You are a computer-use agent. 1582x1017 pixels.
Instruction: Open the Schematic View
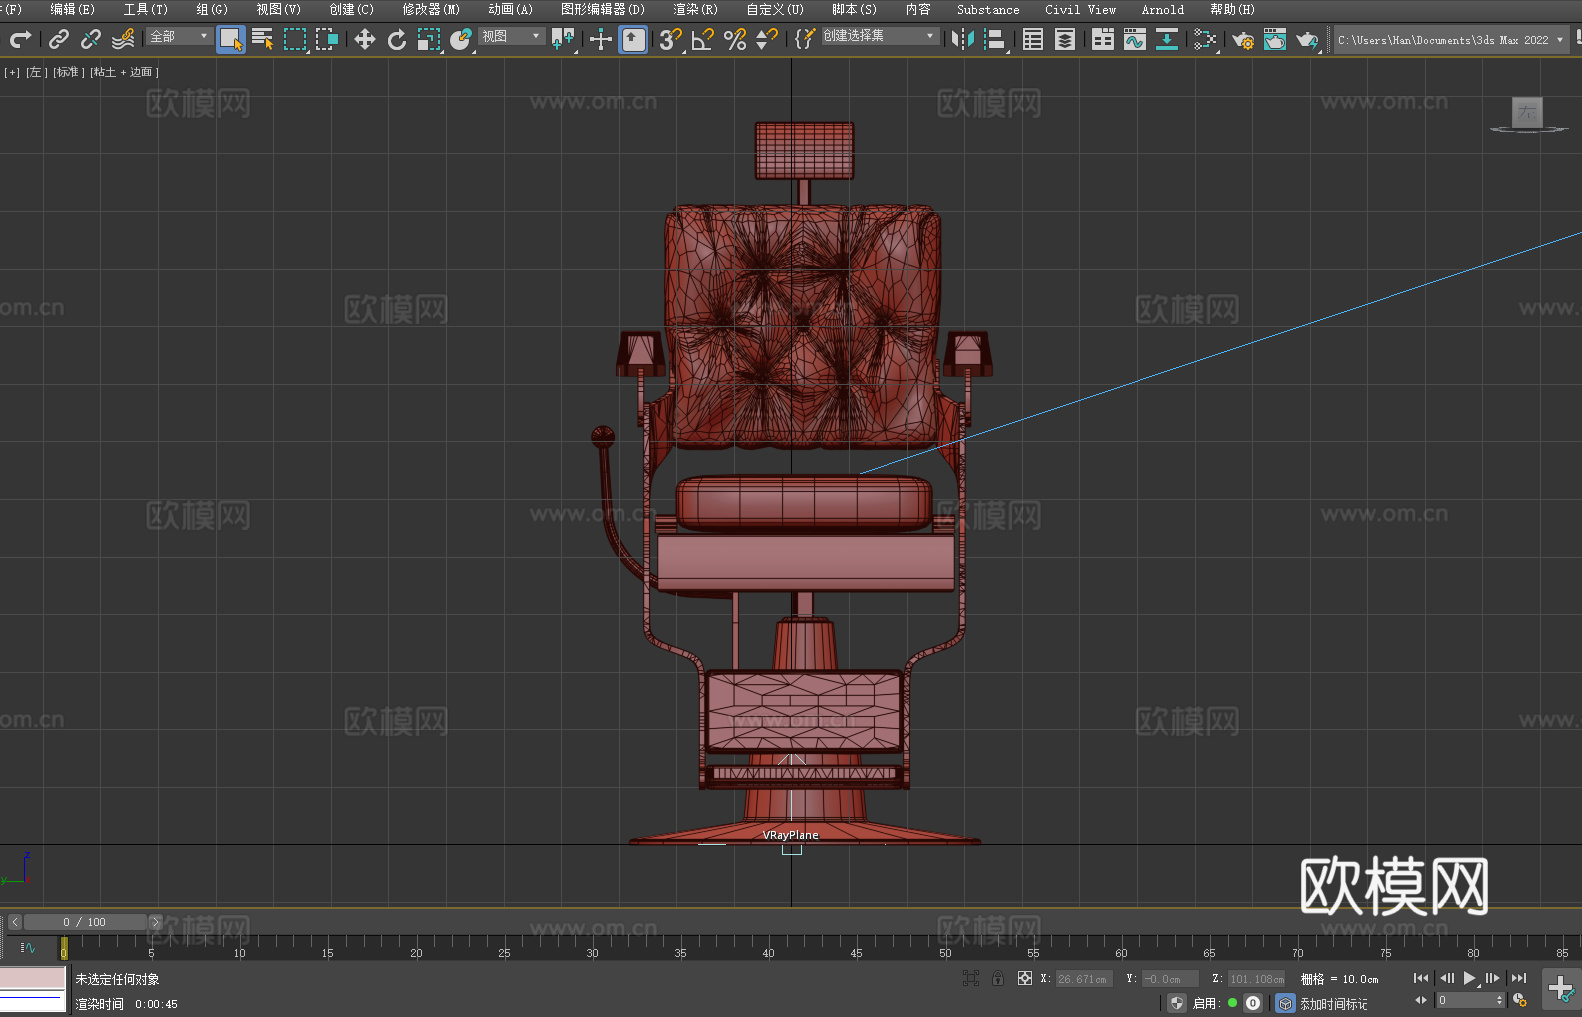click(1167, 39)
